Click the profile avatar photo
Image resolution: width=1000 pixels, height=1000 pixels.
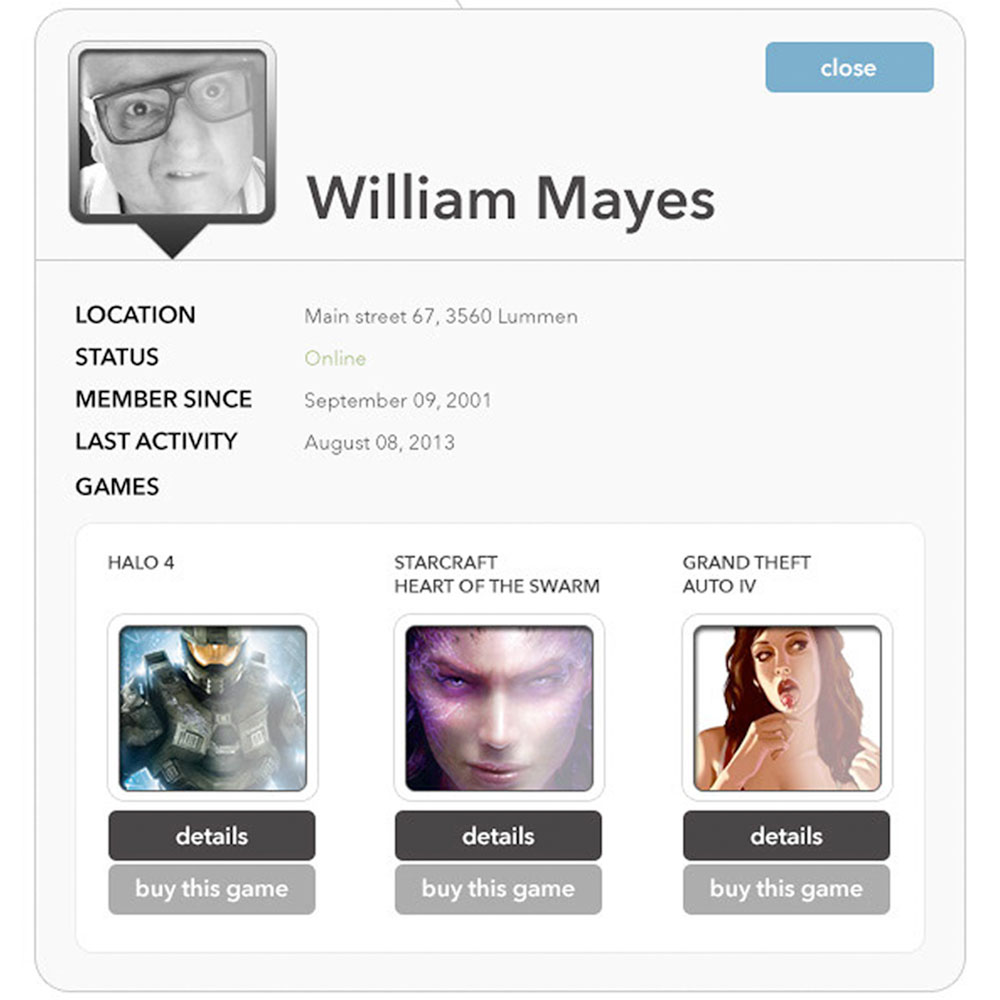pyautogui.click(x=172, y=132)
